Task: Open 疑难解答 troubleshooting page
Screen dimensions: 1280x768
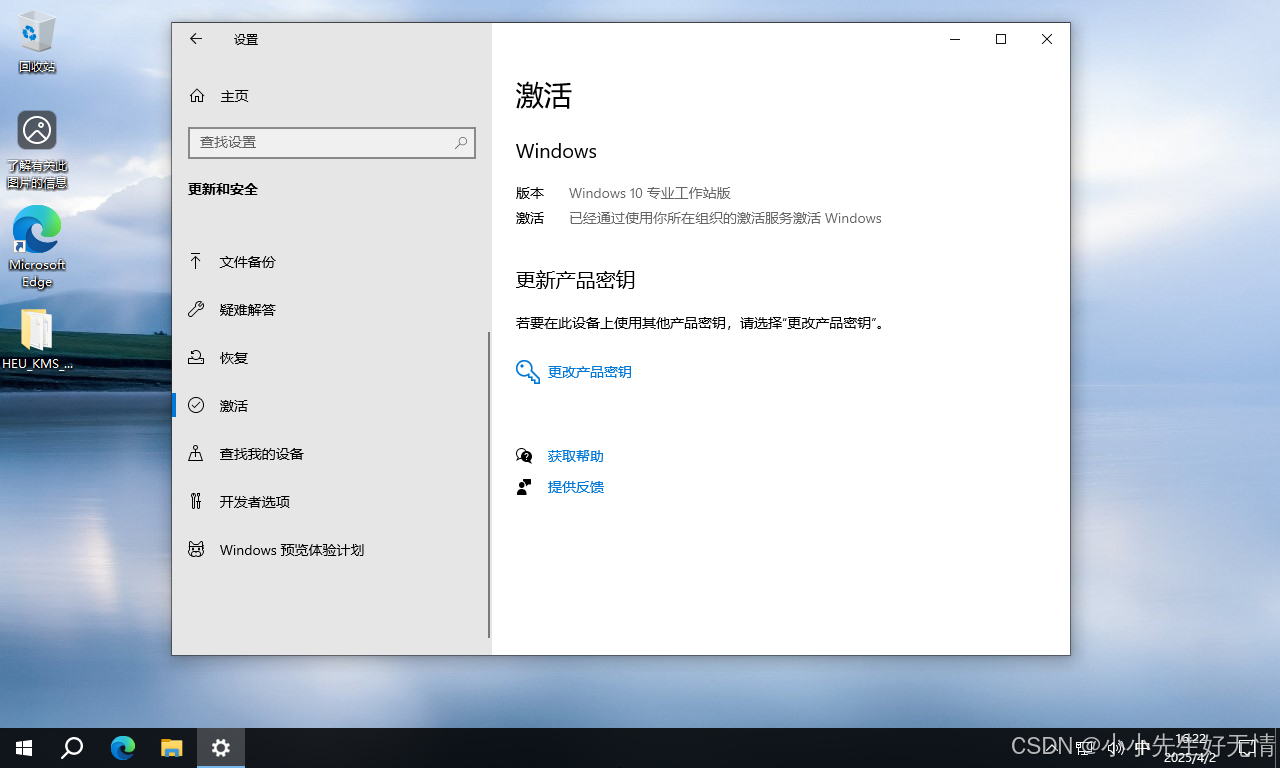Action: pyautogui.click(x=331, y=310)
